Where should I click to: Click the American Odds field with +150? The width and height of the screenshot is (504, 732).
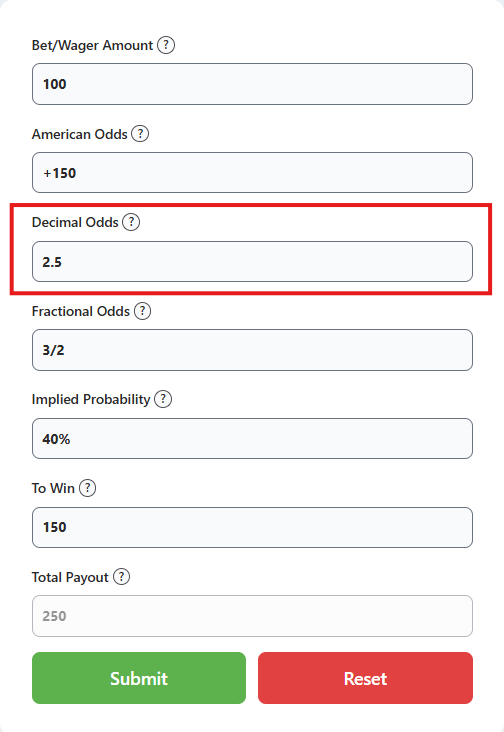(252, 173)
